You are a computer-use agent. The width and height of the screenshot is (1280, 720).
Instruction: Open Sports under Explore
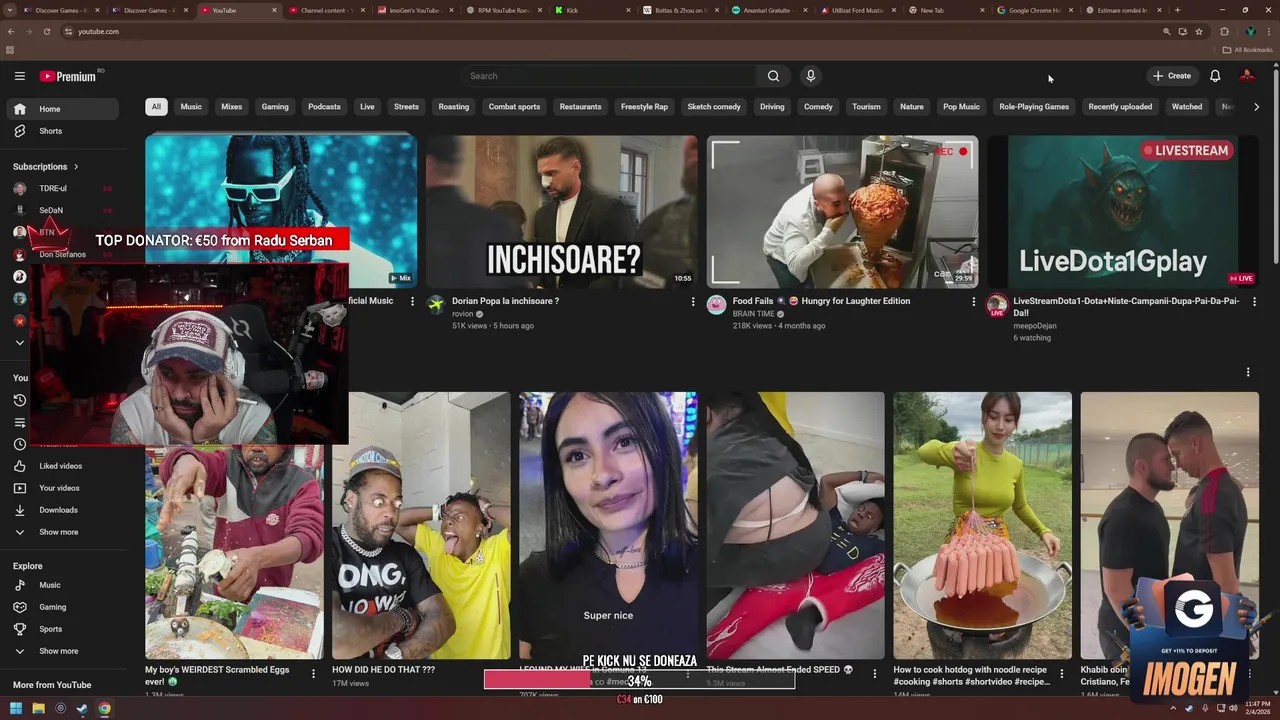(x=65, y=629)
